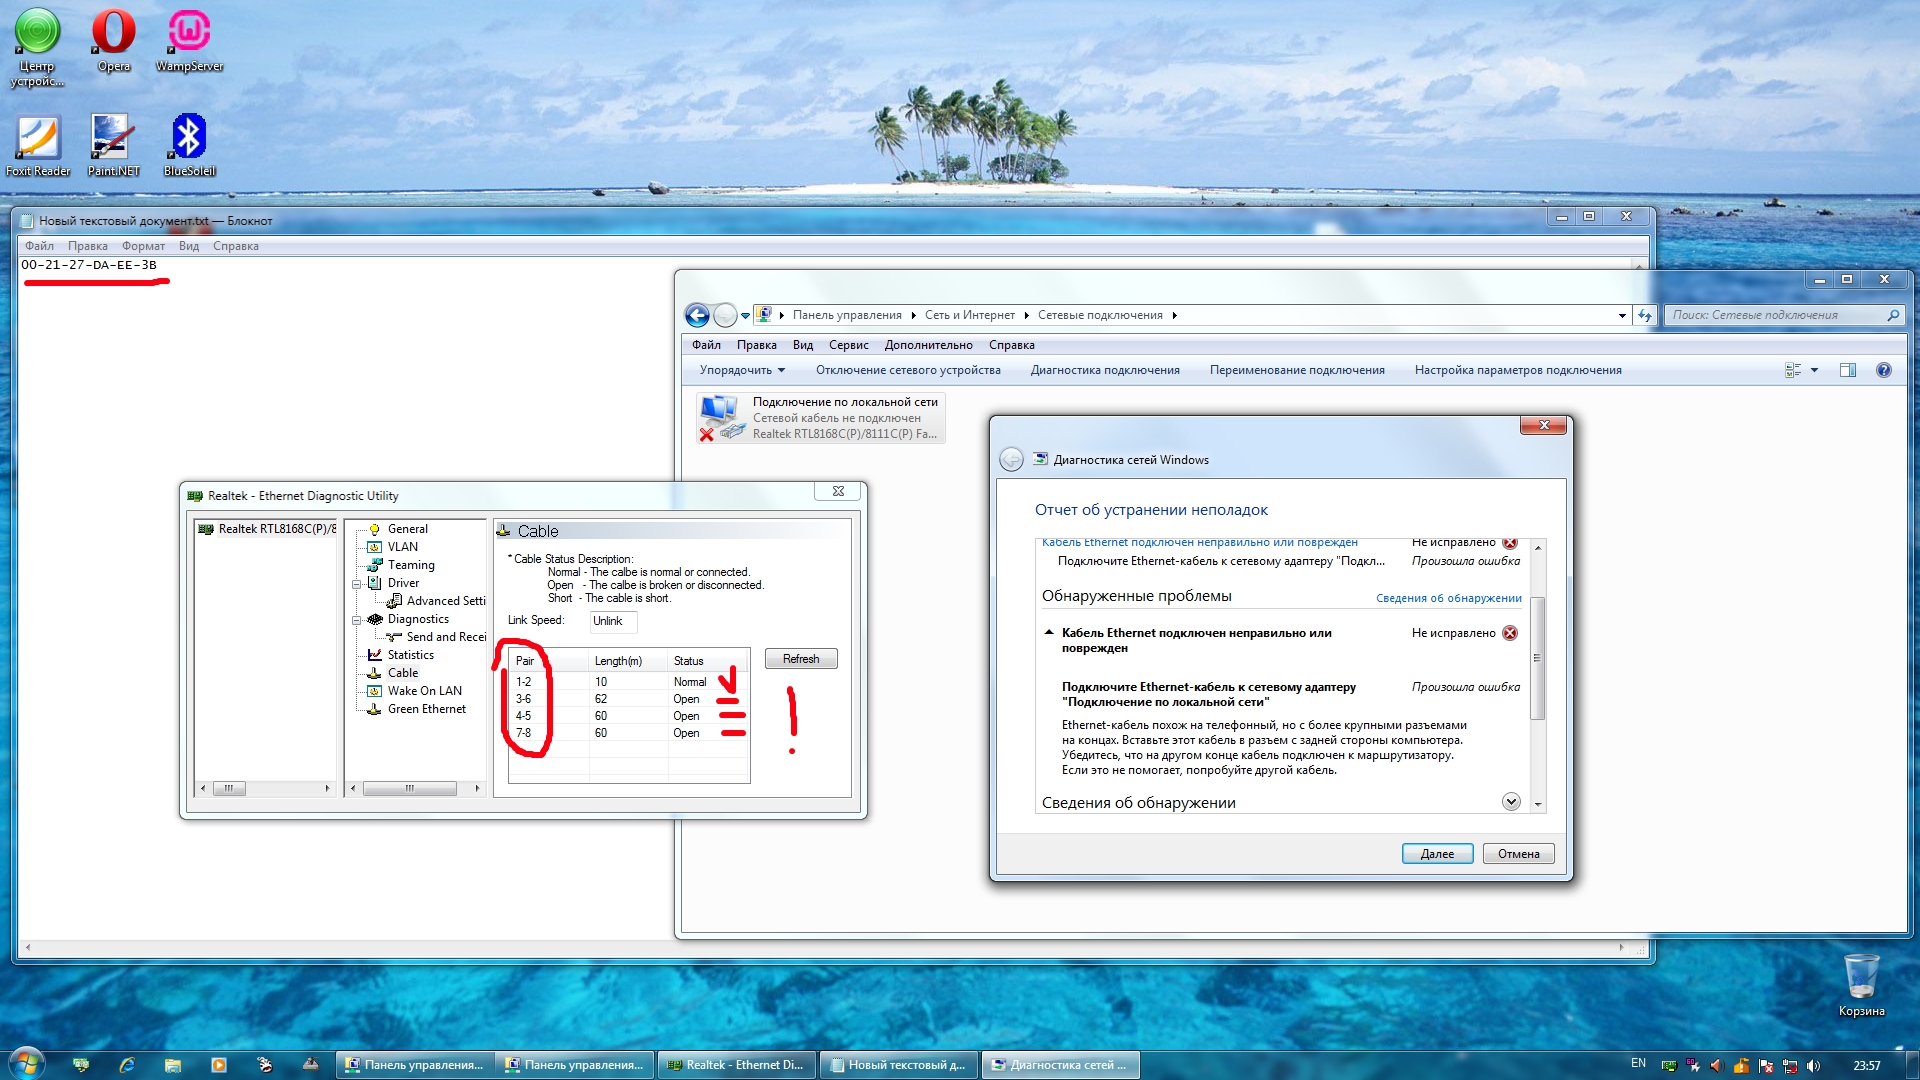
Task: Open the BlueSoleil Bluetooth icon
Action: [x=189, y=145]
